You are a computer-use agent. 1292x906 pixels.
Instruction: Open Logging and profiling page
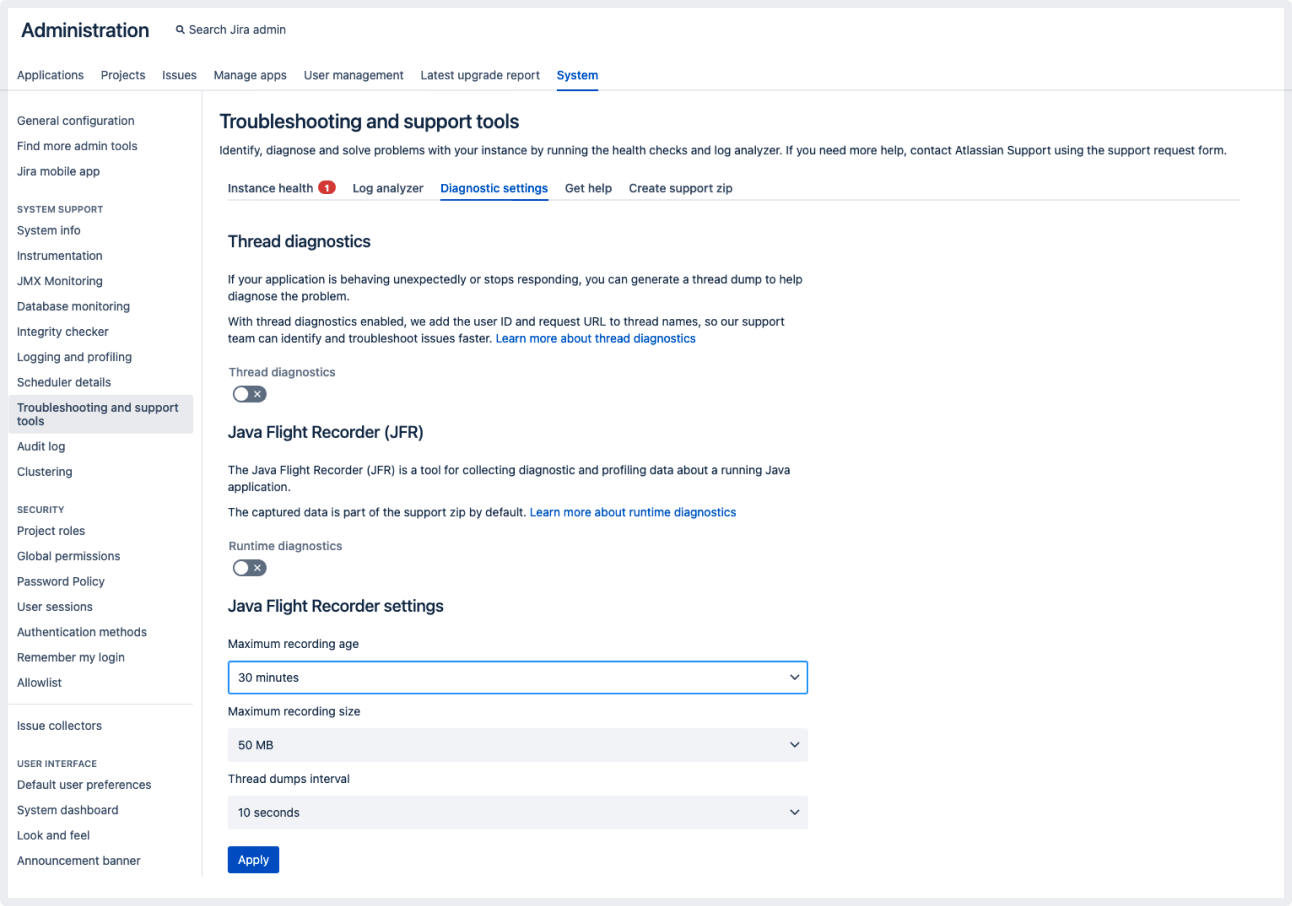74,357
